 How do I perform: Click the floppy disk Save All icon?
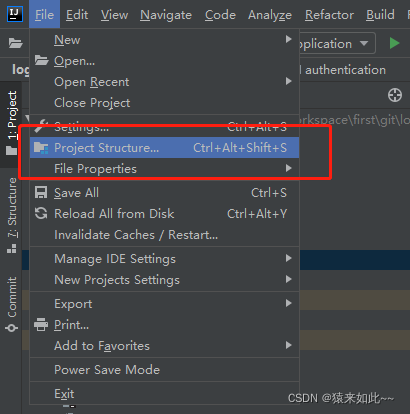[x=41, y=193]
